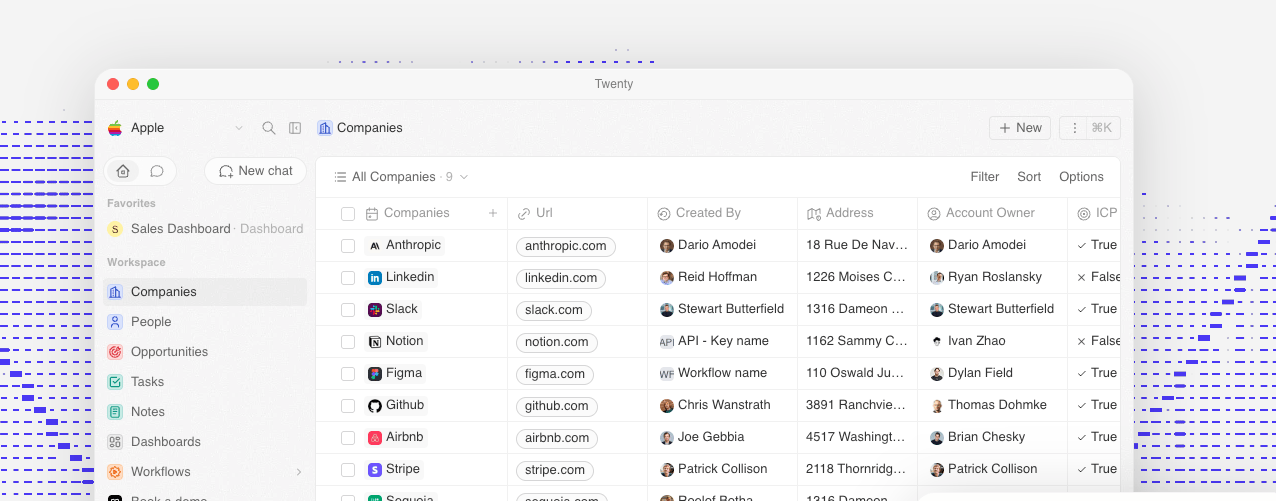Viewport: 1276px width, 501px height.
Task: Open the anthropic.com link
Action: pos(566,246)
